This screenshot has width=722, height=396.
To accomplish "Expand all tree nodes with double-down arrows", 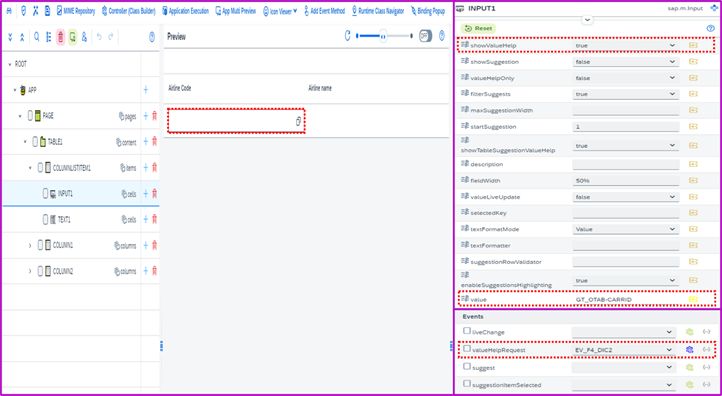I will [x=10, y=37].
